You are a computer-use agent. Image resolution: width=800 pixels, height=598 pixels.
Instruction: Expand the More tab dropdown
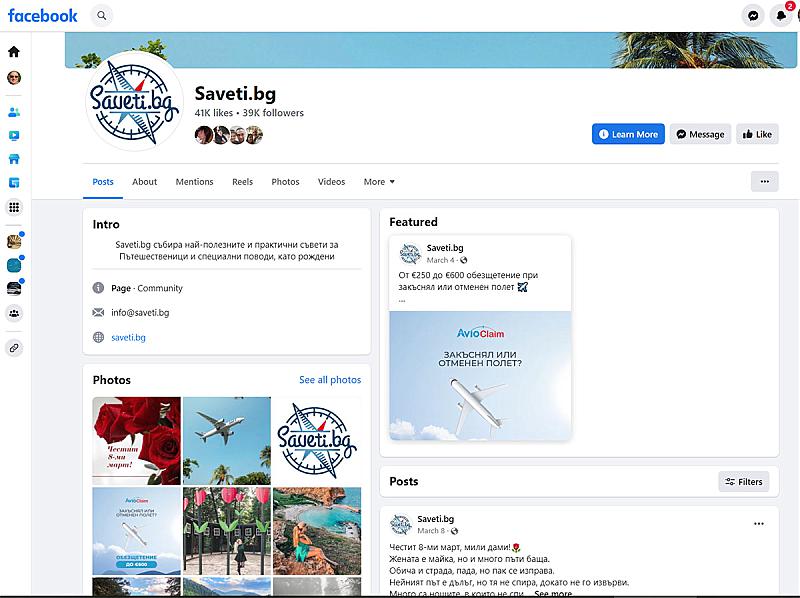[x=379, y=182]
